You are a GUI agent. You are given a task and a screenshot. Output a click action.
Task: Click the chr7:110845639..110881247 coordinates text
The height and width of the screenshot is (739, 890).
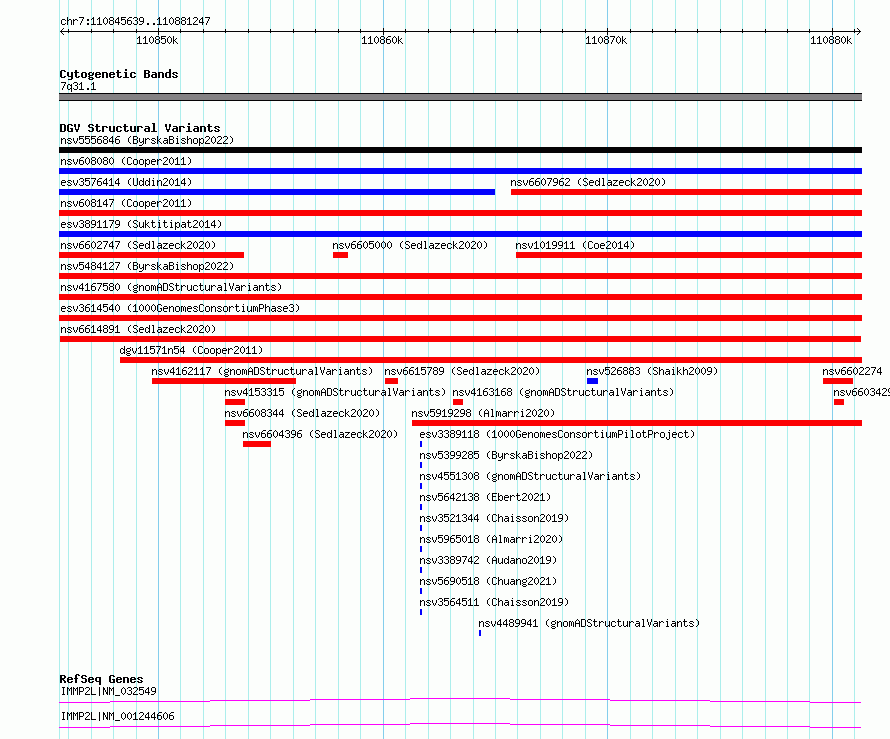135,22
